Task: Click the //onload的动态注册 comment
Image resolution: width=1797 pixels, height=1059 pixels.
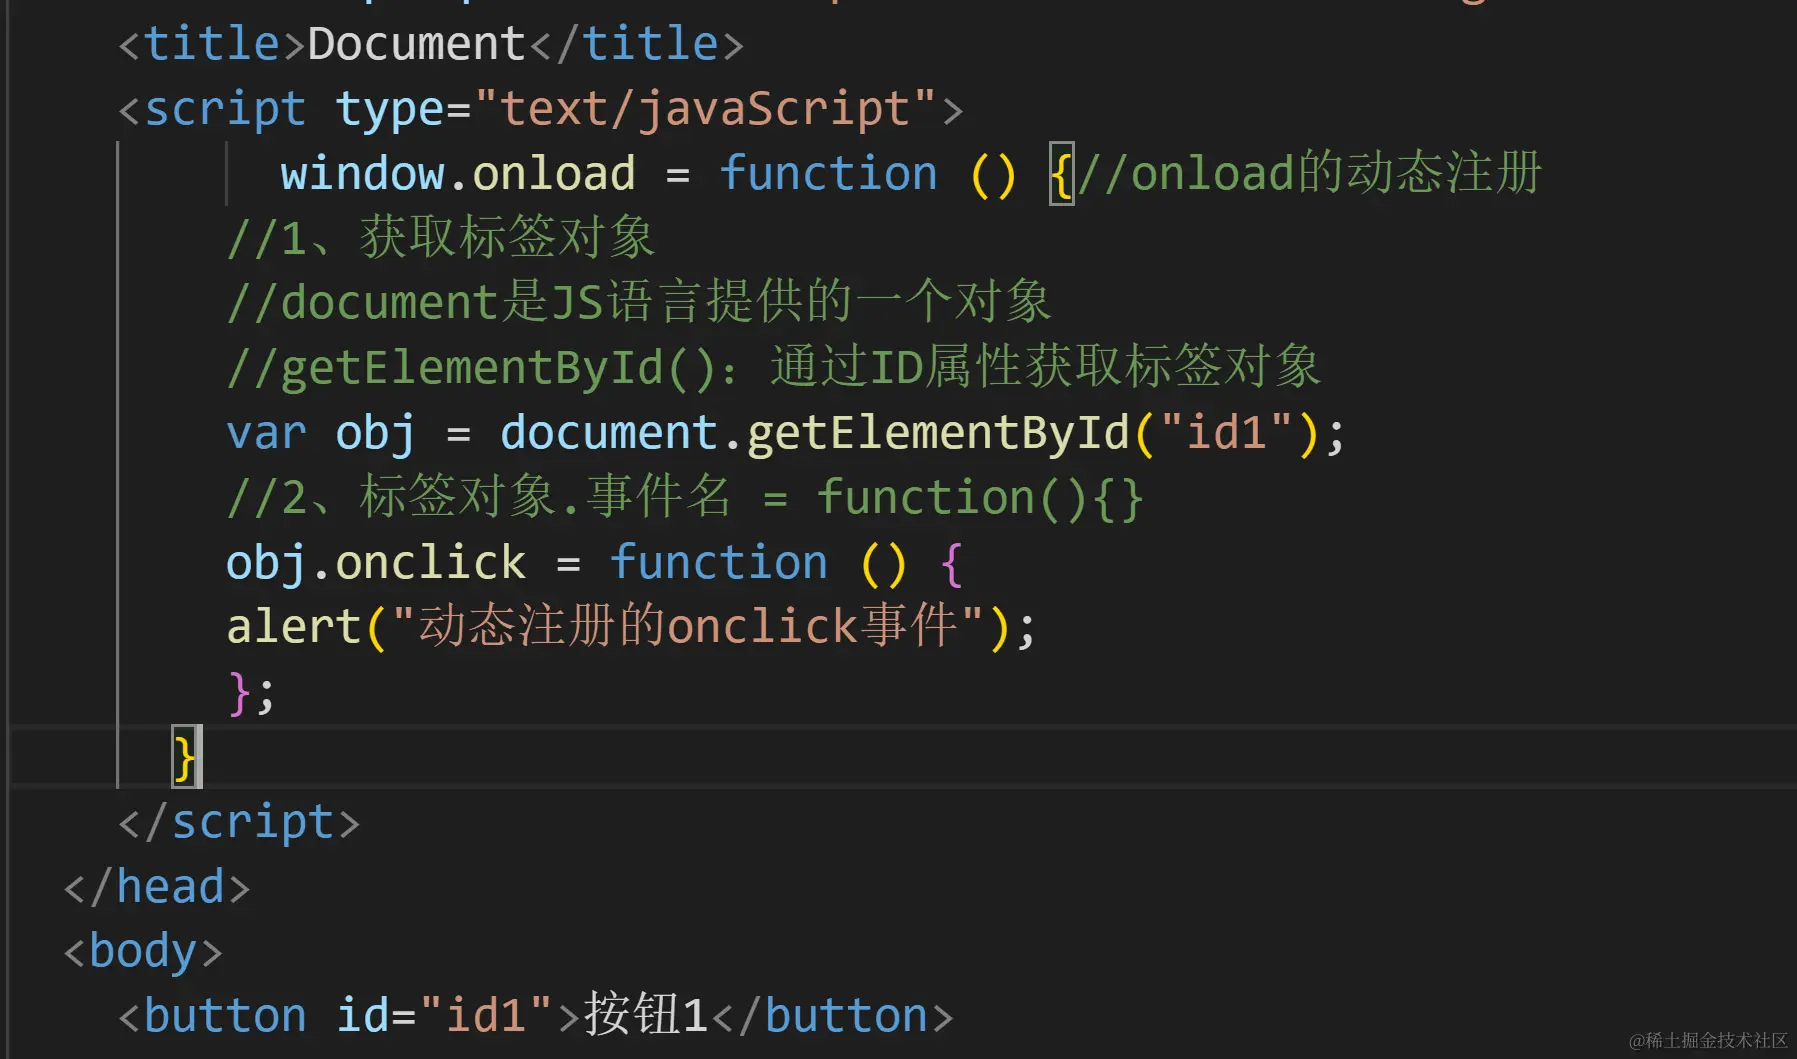Action: click(x=1310, y=174)
